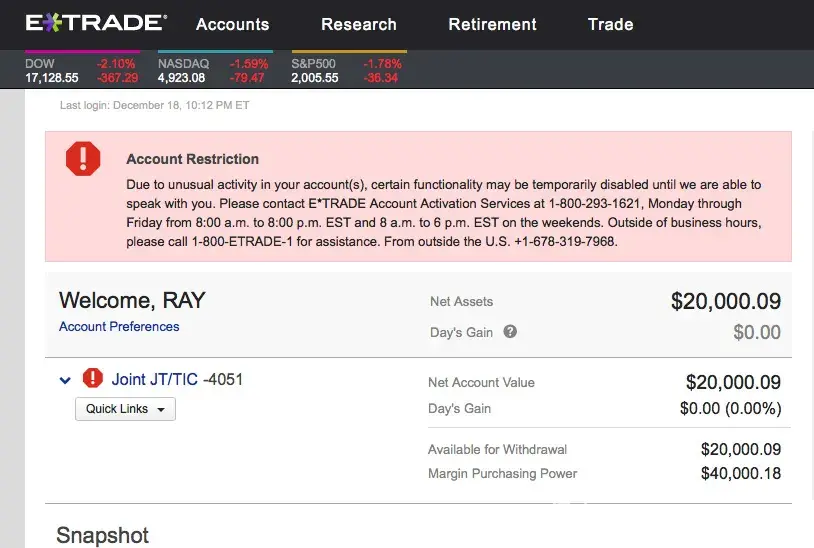Click the Day's Gain label under Net Assets
The height and width of the screenshot is (548, 814).
click(462, 333)
